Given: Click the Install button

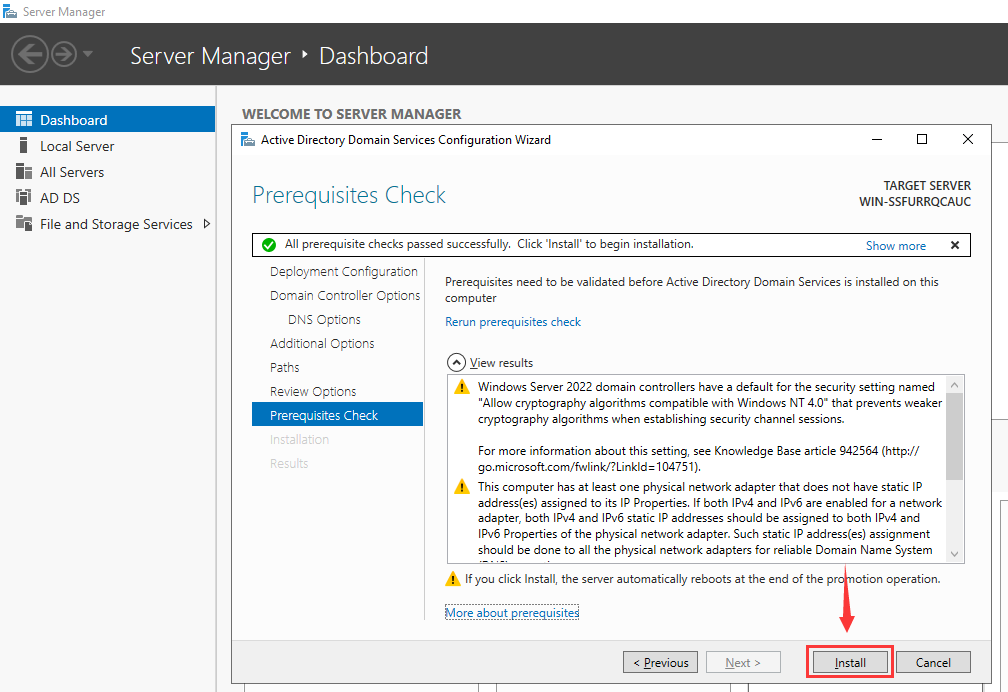Looking at the screenshot, I should (x=850, y=662).
